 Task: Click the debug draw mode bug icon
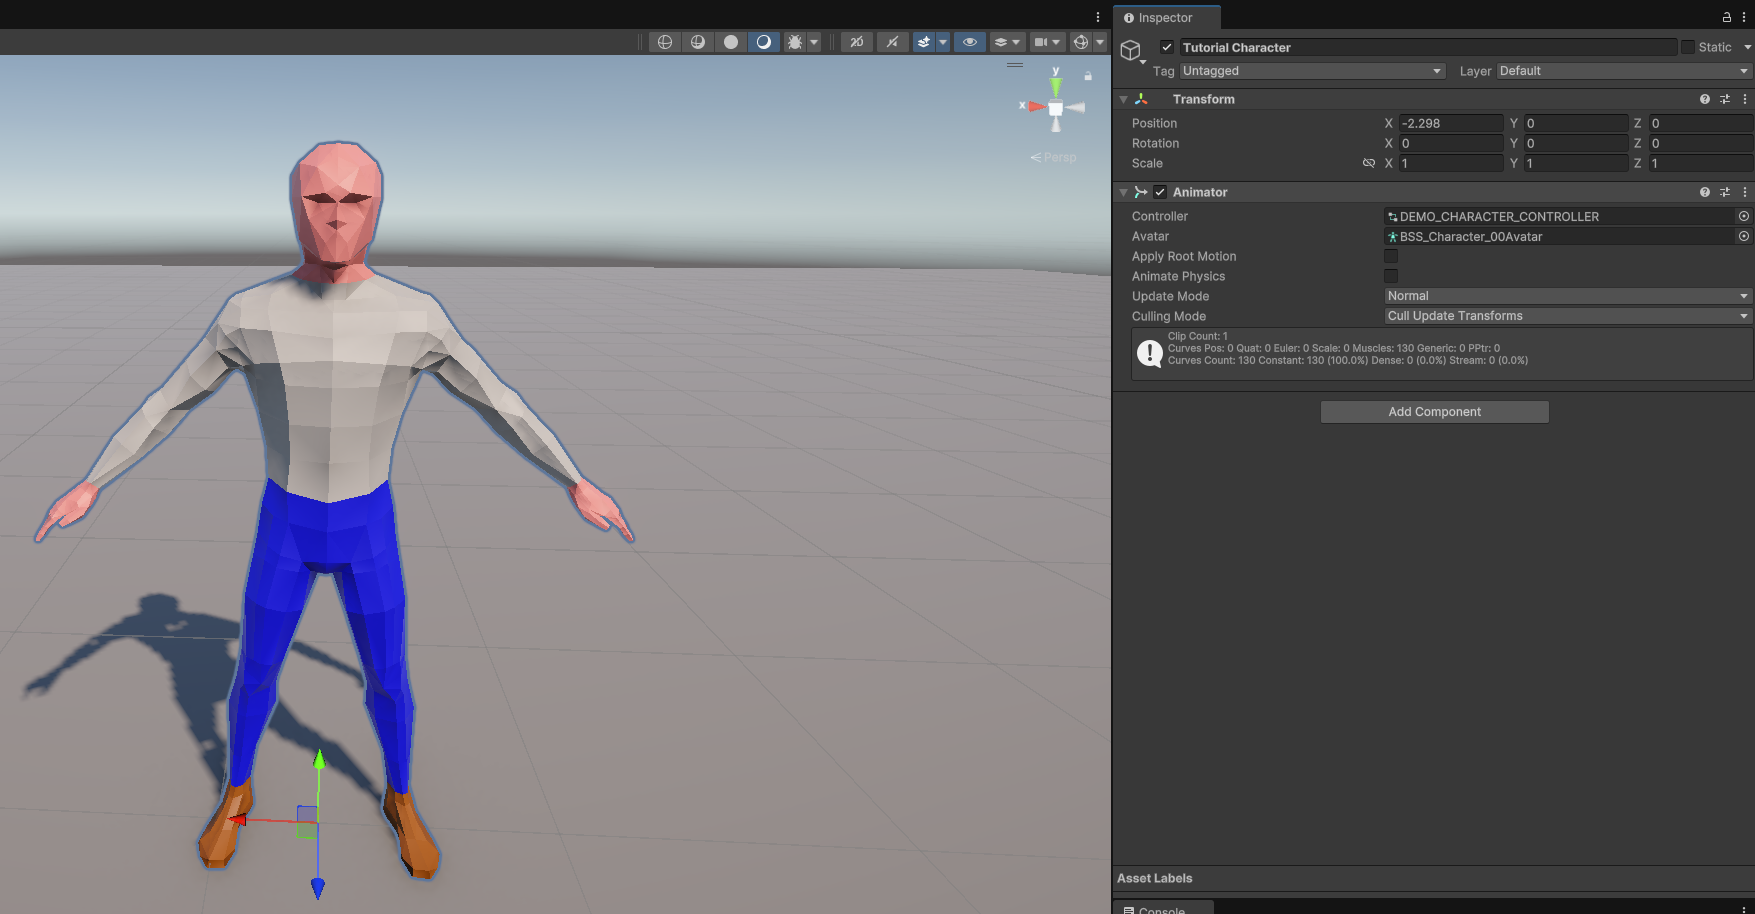pos(795,42)
